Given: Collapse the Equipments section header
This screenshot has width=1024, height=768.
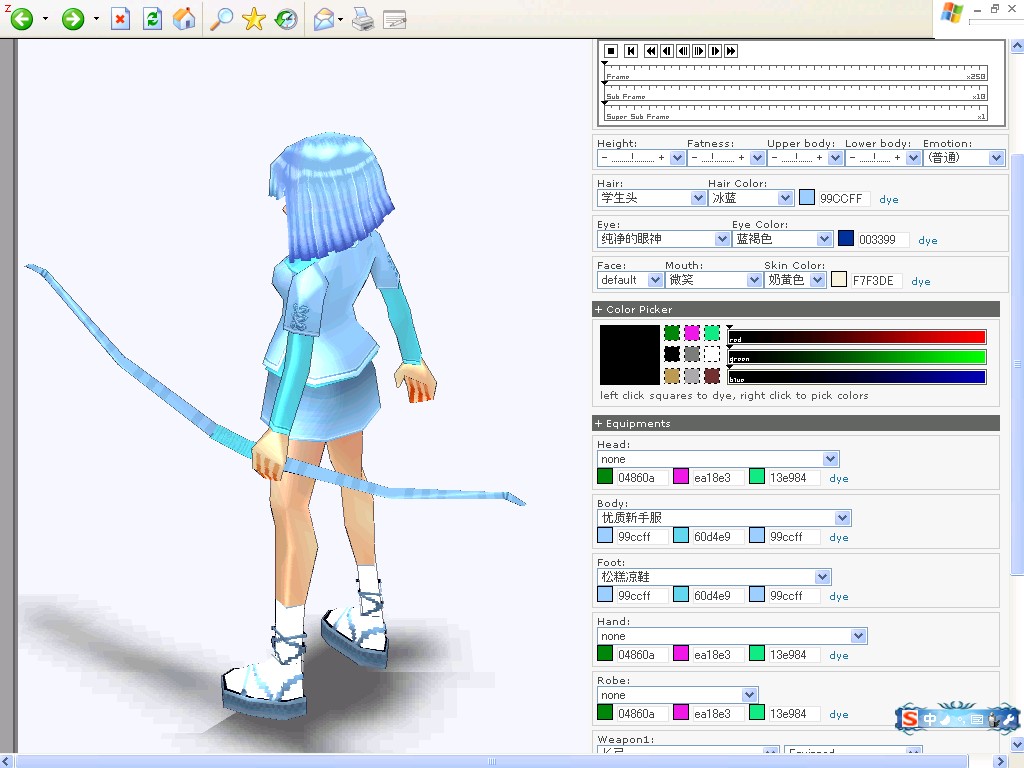Looking at the screenshot, I should point(796,423).
